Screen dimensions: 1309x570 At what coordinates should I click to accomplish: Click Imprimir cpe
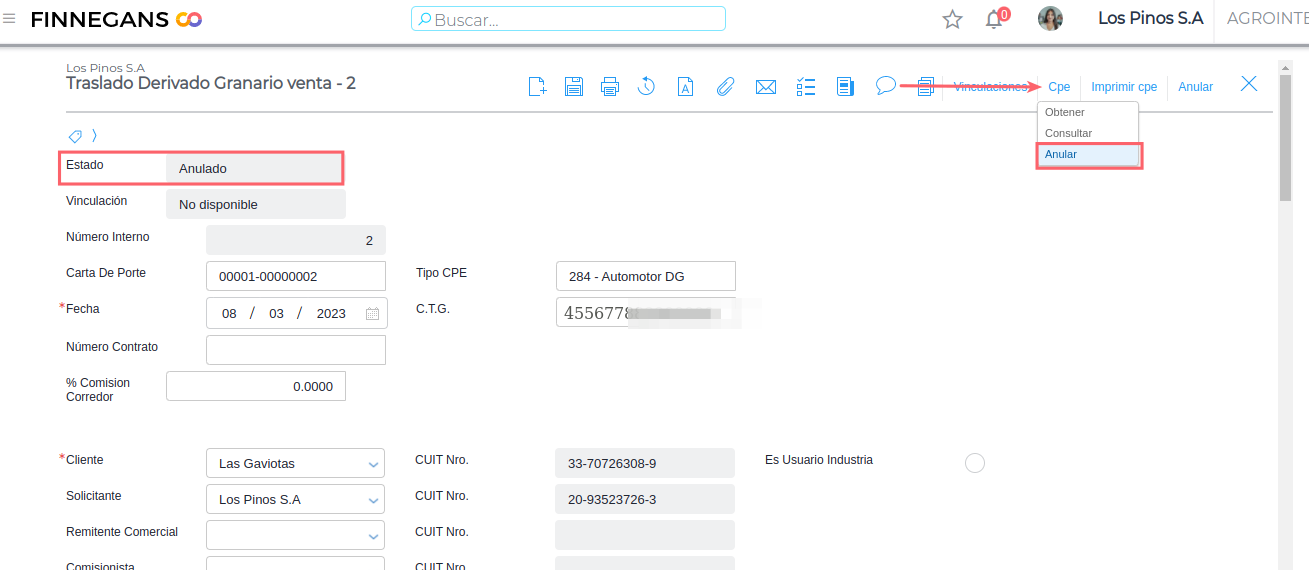click(x=1124, y=87)
